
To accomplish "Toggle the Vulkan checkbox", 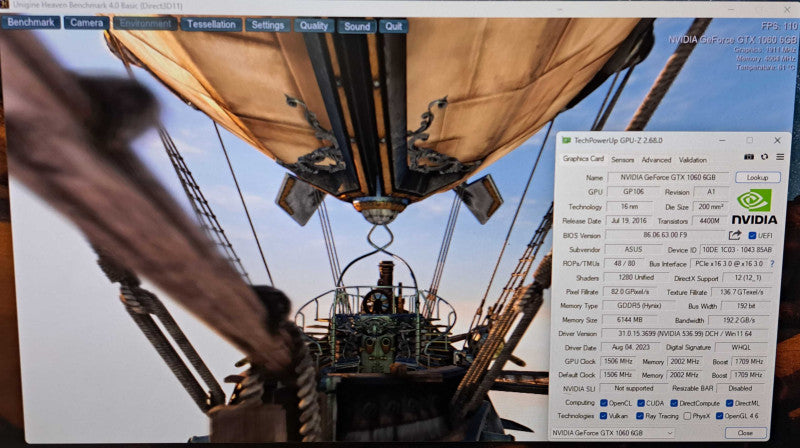I will click(x=604, y=416).
